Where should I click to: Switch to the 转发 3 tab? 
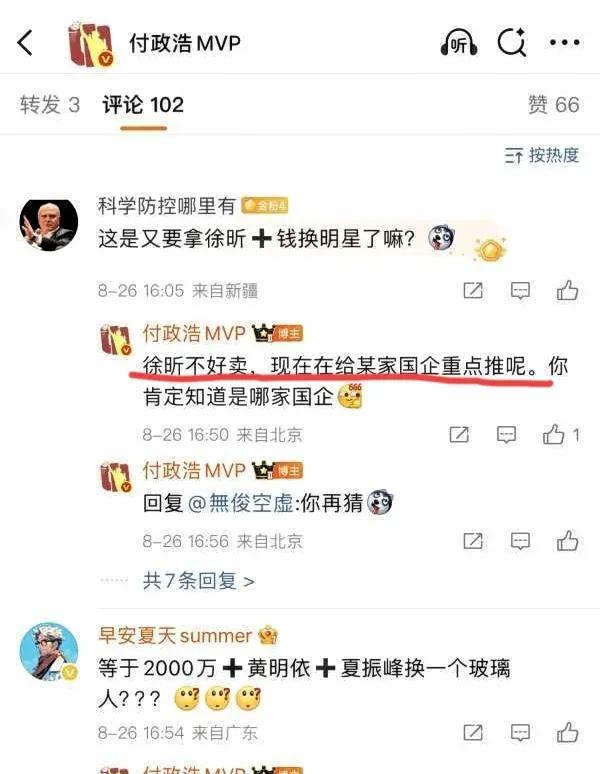(50, 105)
